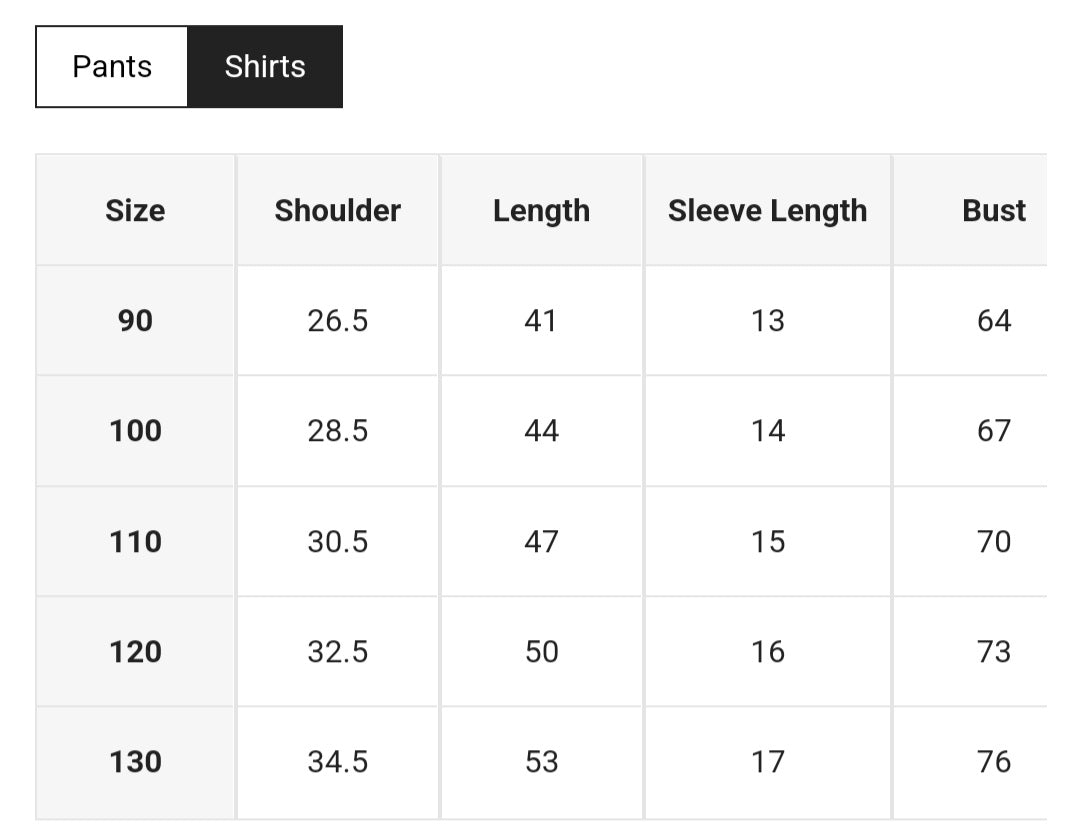Switch to the Pants tab
The height and width of the screenshot is (836, 1080).
tap(112, 67)
